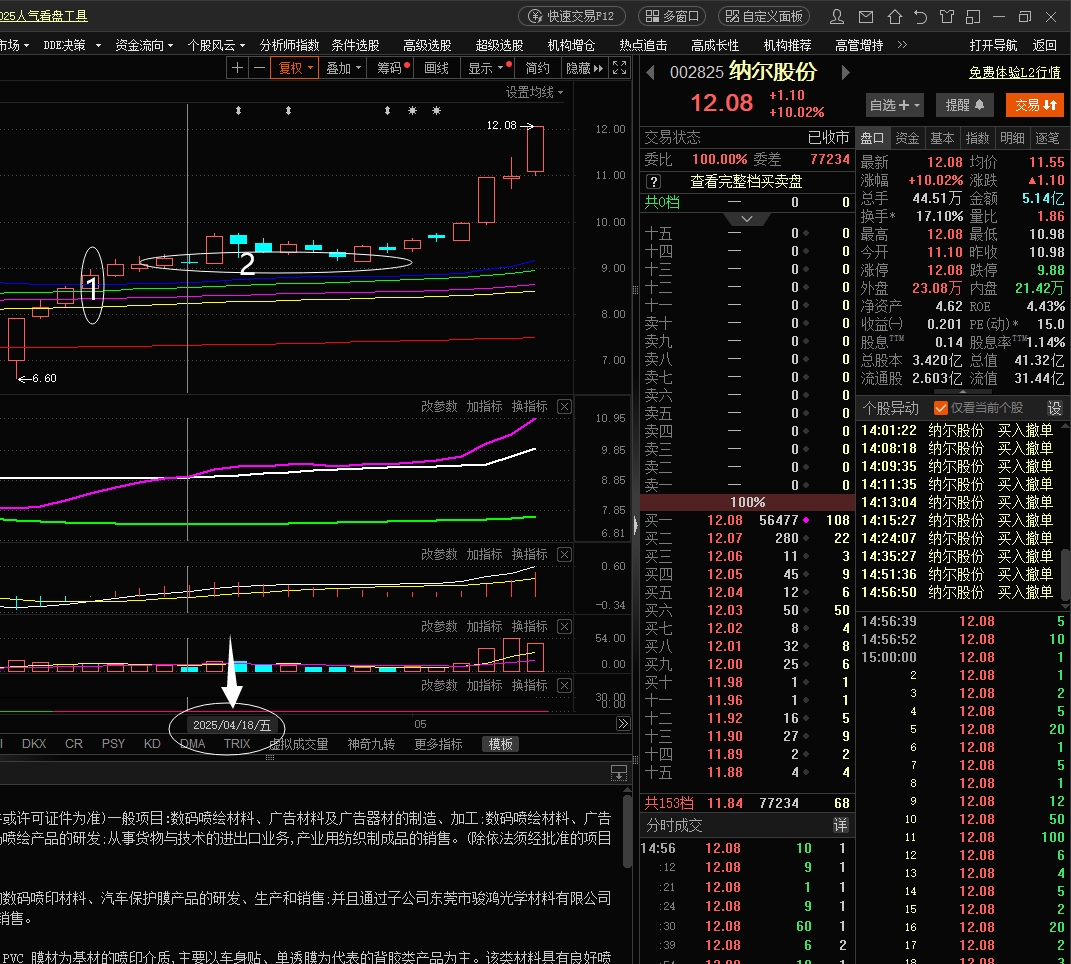Toggle the 隐藏 hide panel button

click(585, 68)
